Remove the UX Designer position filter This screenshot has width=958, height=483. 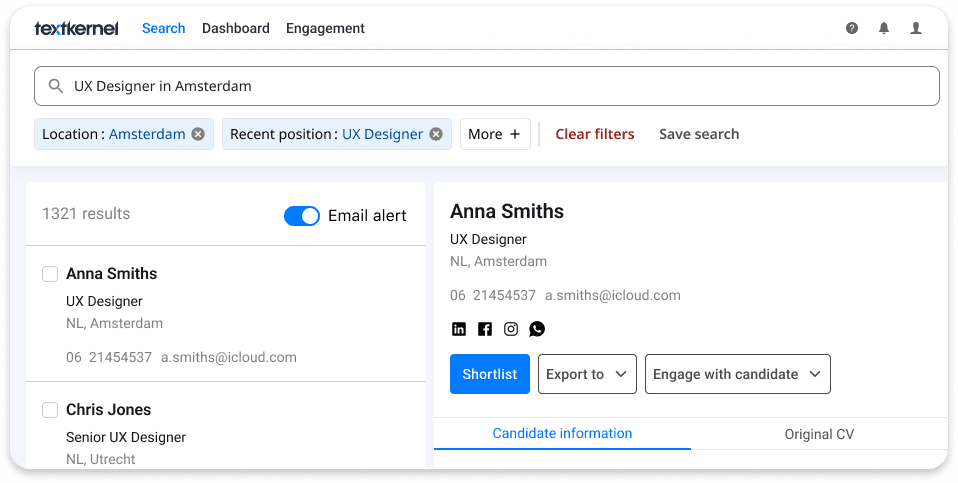click(x=436, y=134)
